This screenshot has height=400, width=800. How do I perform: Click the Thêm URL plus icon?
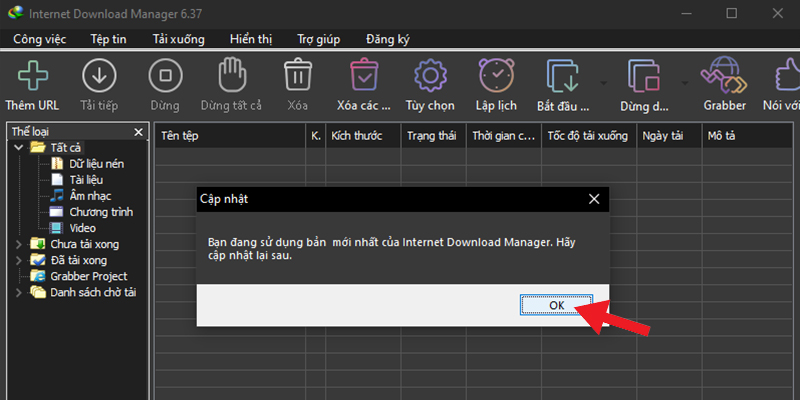[33, 76]
